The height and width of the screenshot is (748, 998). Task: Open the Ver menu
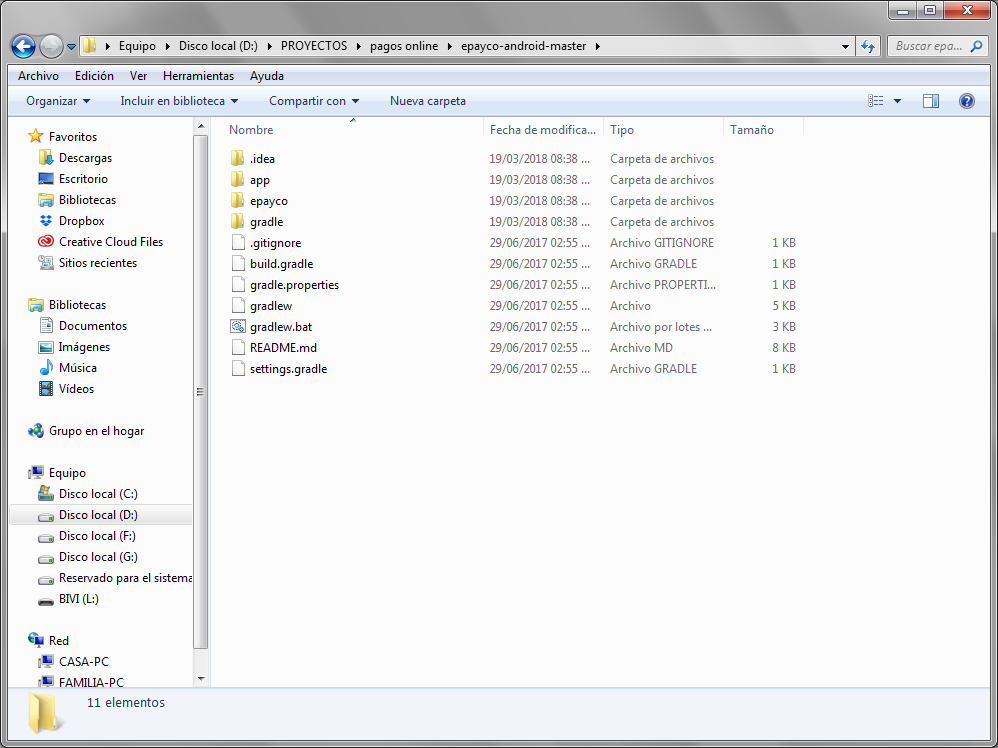pyautogui.click(x=138, y=76)
